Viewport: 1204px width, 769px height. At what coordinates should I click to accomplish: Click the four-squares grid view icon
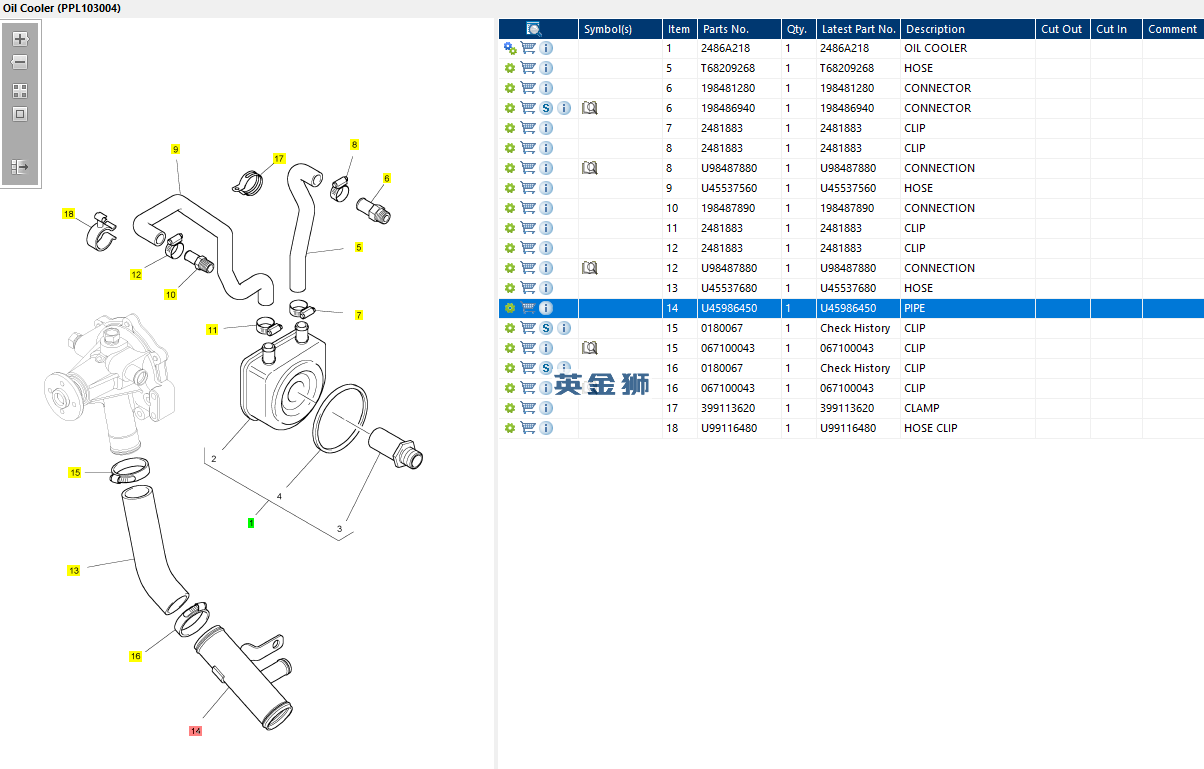[20, 90]
